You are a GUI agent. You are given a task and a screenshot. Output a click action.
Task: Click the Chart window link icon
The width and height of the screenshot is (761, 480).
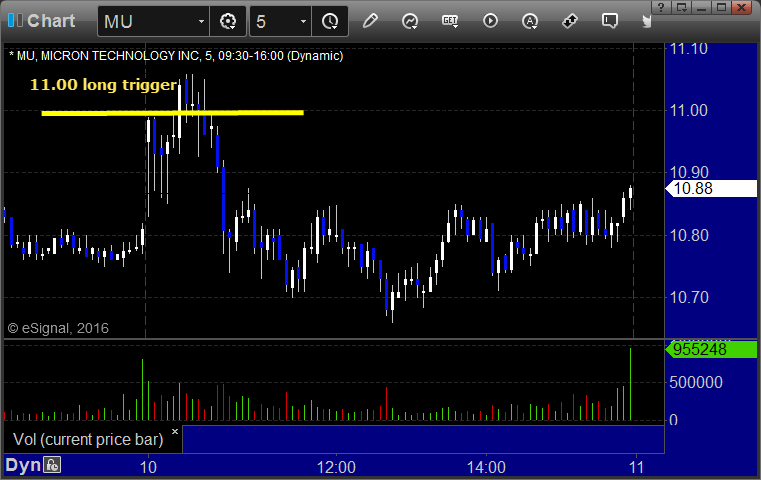[15, 20]
